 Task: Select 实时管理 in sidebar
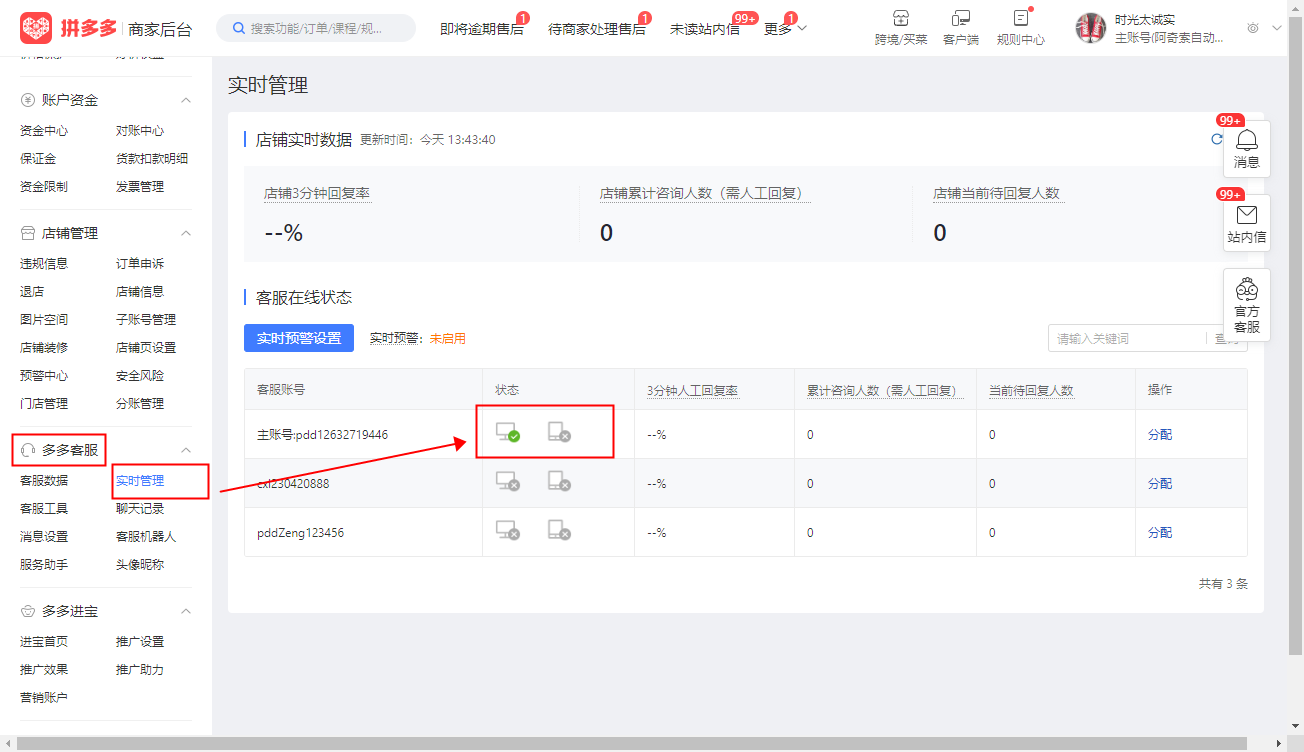[x=140, y=481]
